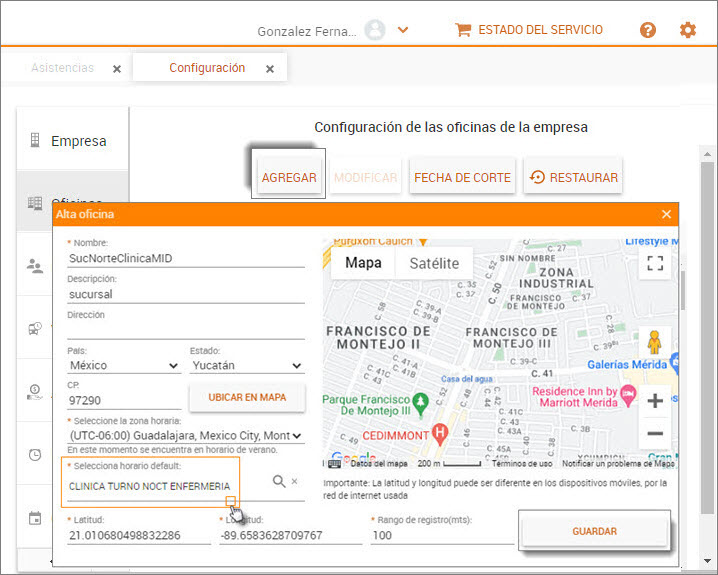Zoom out on the map
Viewport: 718px width, 575px height.
click(x=655, y=433)
